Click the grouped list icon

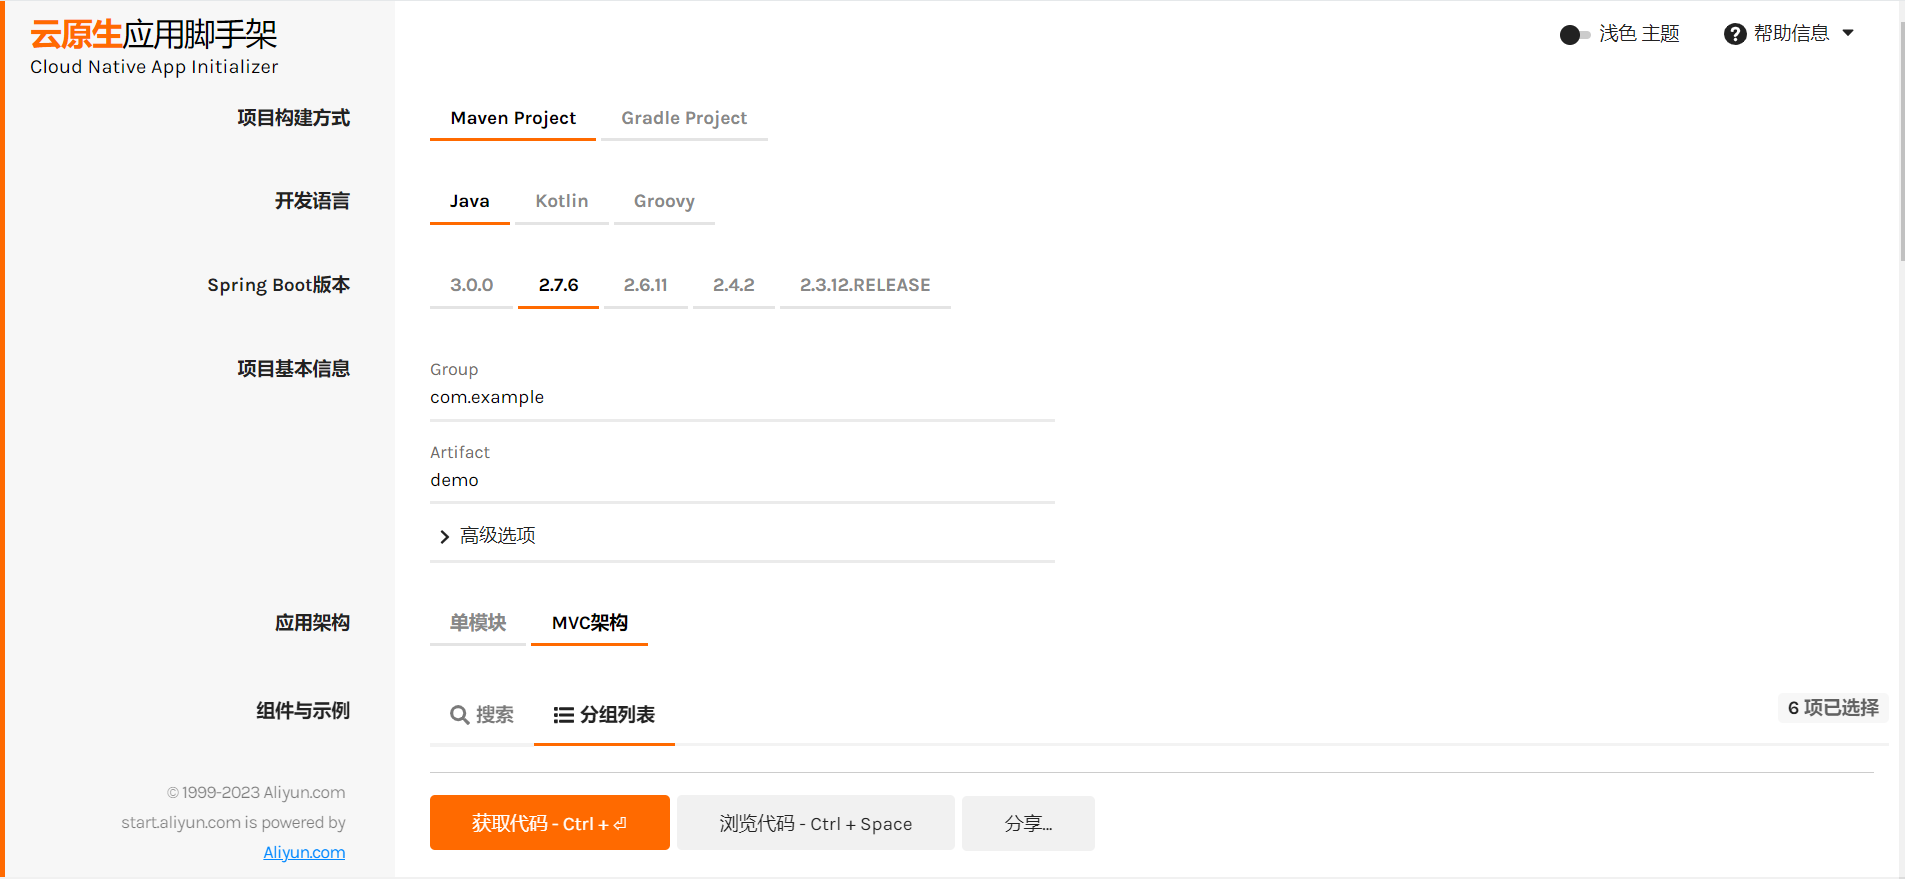(564, 715)
